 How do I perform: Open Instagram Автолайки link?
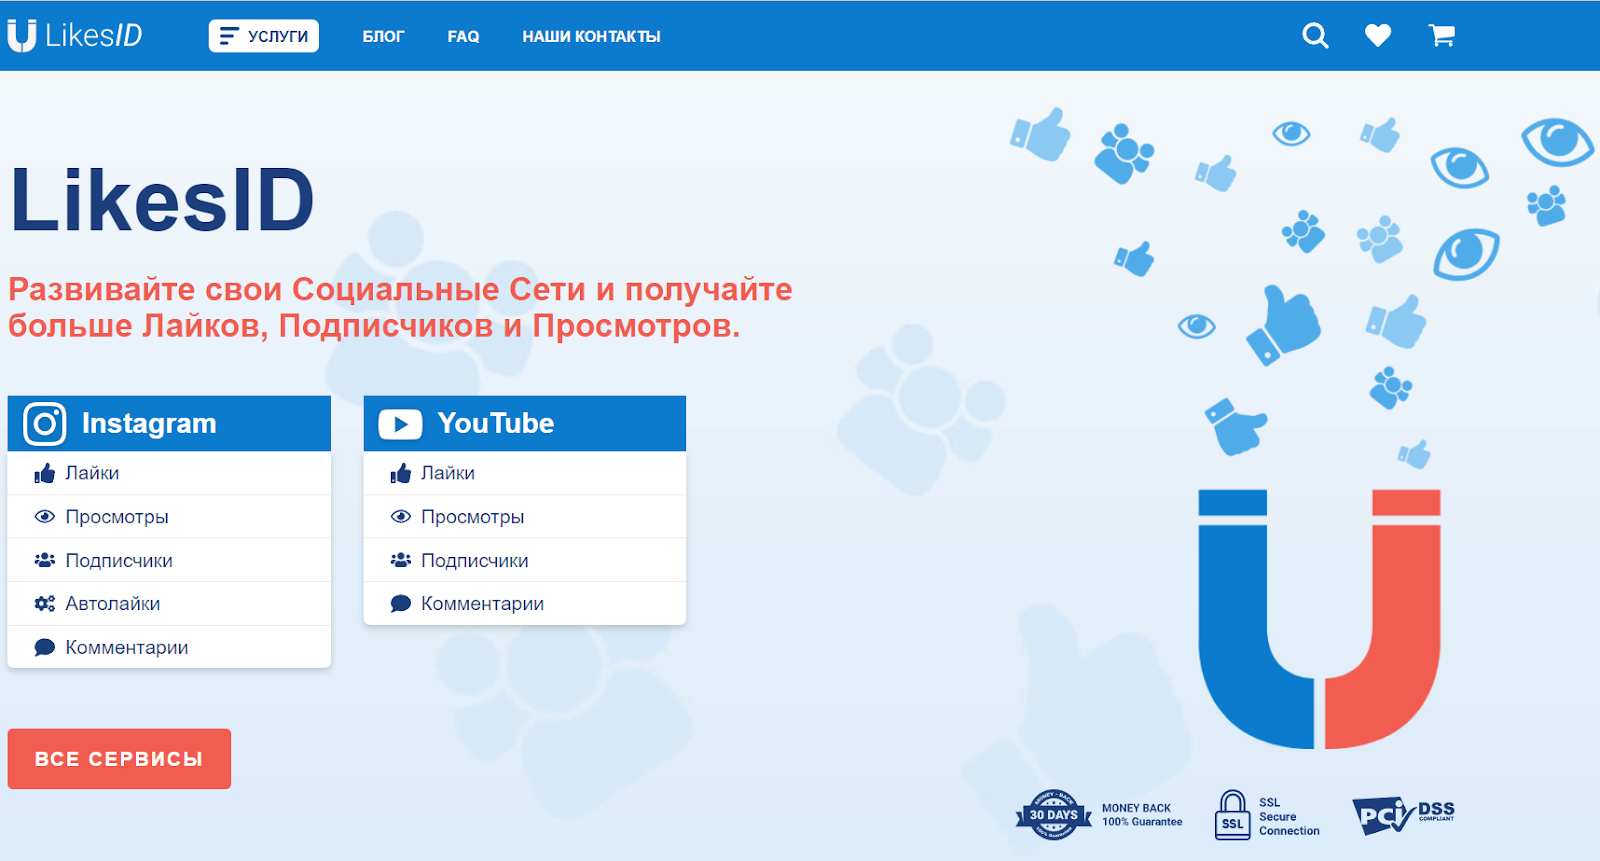(x=112, y=604)
